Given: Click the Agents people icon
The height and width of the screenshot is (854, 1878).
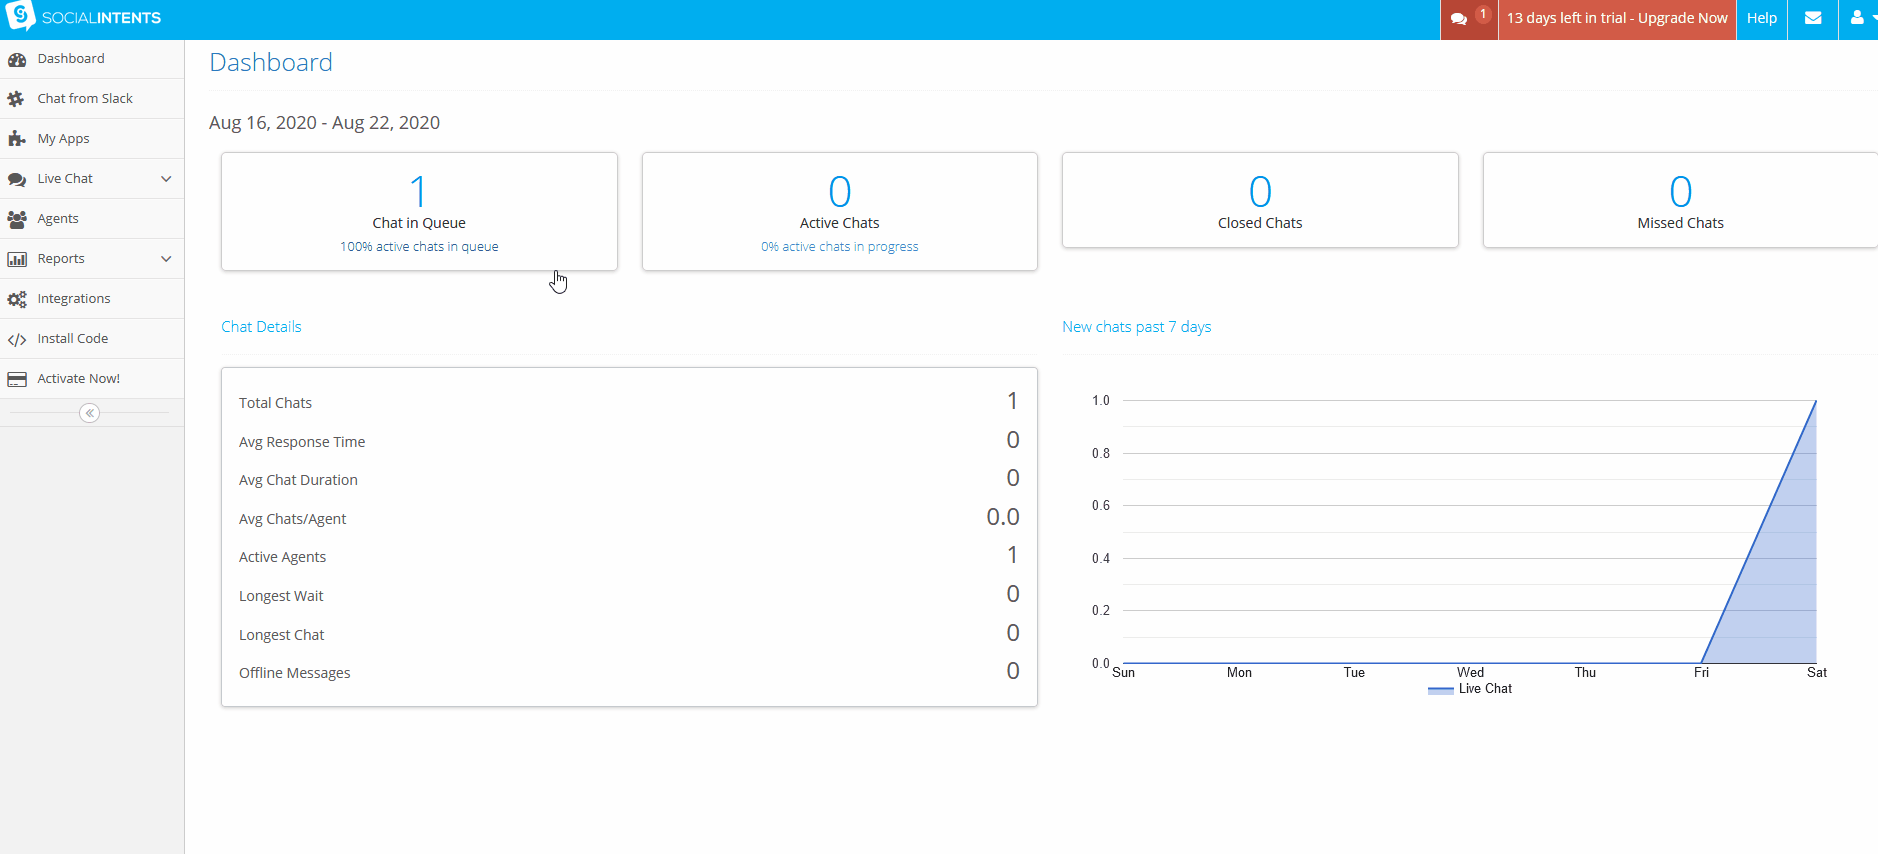Looking at the screenshot, I should (x=17, y=219).
